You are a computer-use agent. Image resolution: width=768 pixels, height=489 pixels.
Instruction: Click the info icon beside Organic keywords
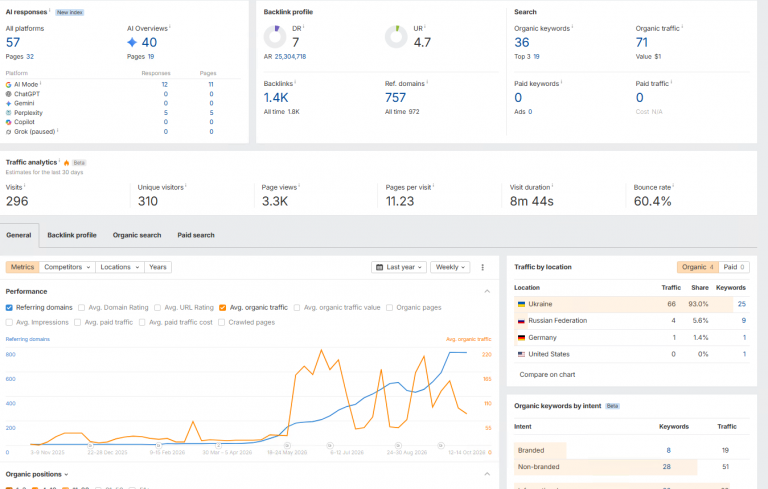coord(572,27)
